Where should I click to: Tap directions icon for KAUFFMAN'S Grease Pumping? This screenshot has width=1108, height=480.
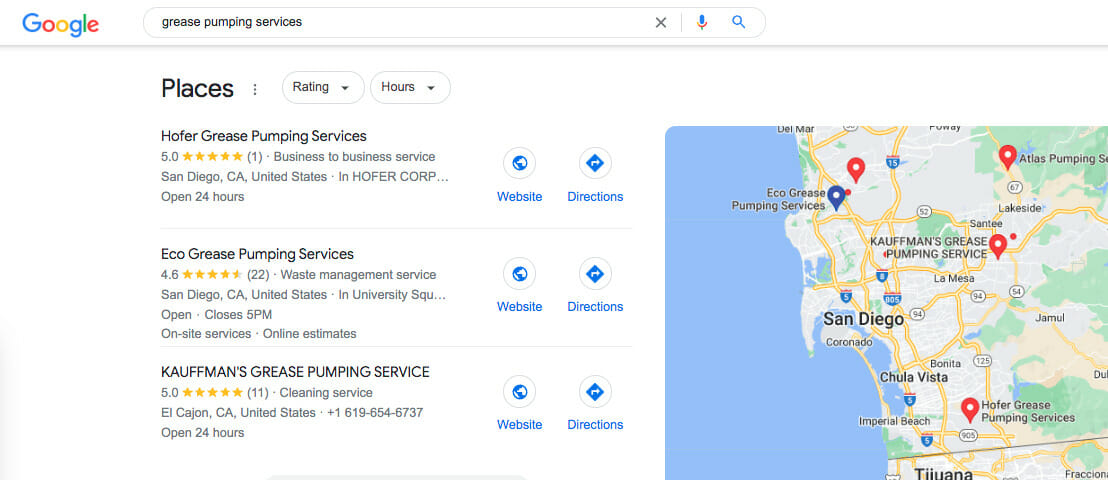[595, 392]
